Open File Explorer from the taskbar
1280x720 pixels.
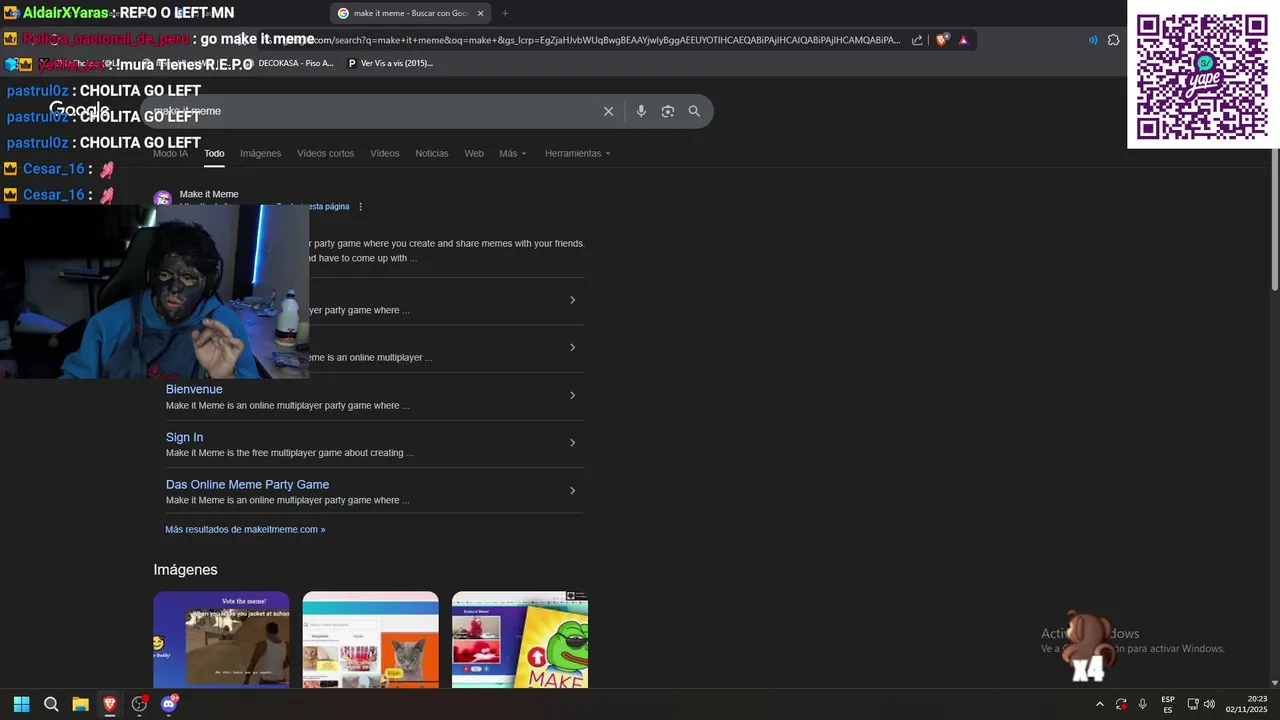coord(80,704)
